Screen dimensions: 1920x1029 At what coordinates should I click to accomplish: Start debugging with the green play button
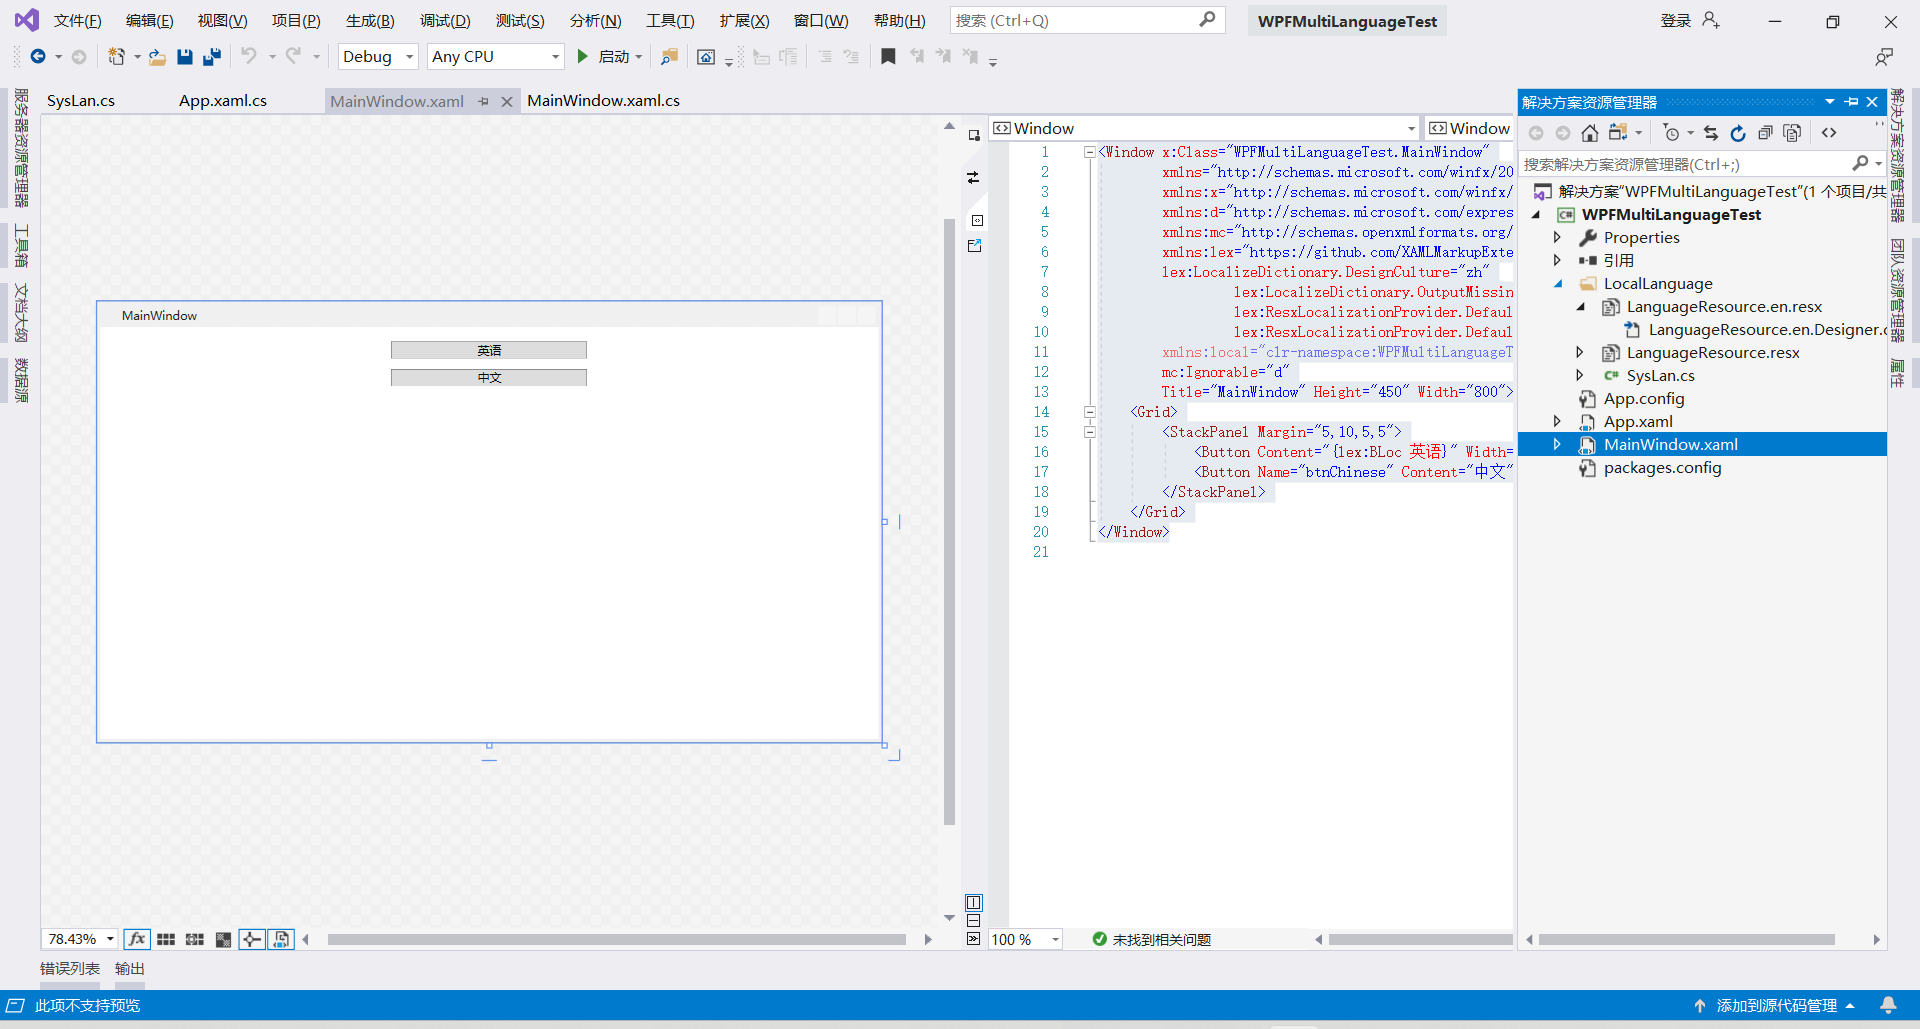[582, 57]
